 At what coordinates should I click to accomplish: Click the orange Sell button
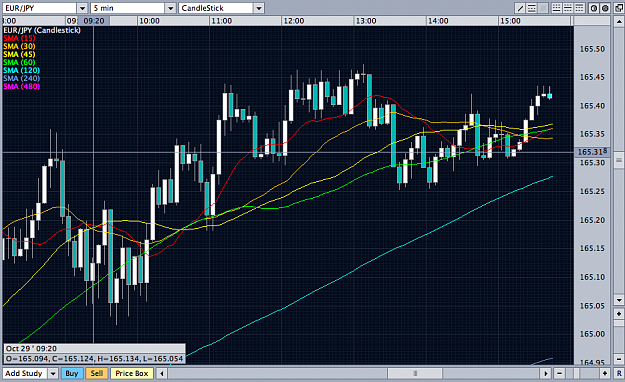(x=97, y=374)
